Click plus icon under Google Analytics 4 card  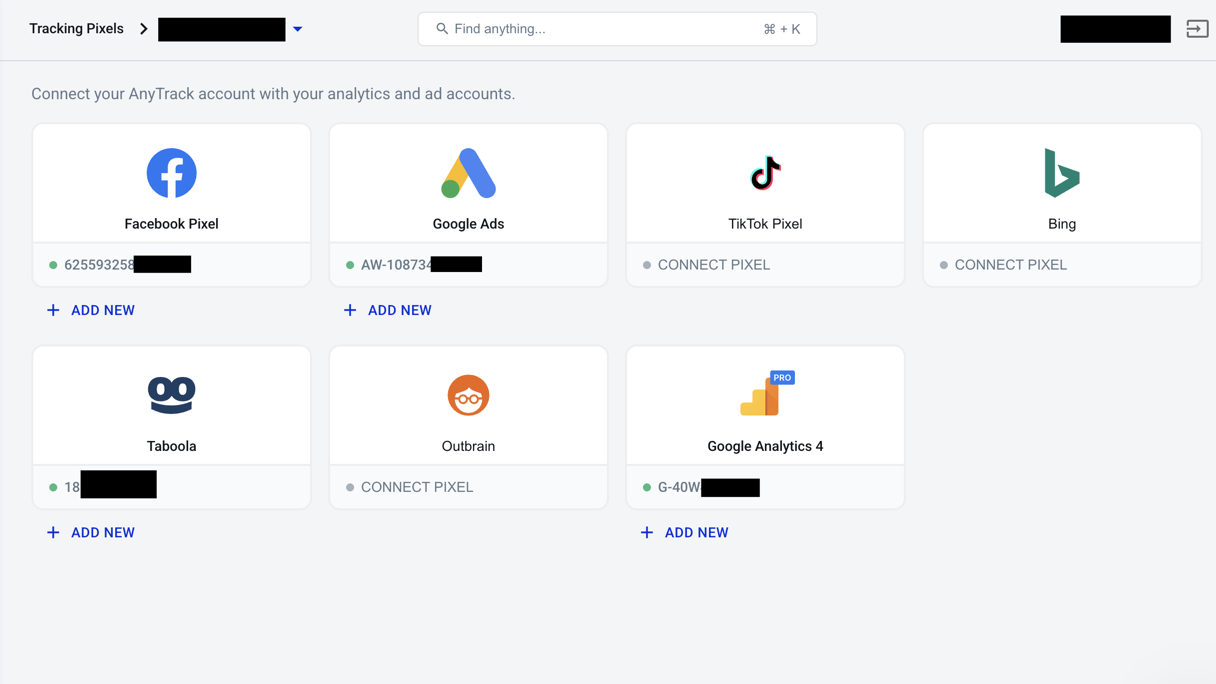pos(647,533)
